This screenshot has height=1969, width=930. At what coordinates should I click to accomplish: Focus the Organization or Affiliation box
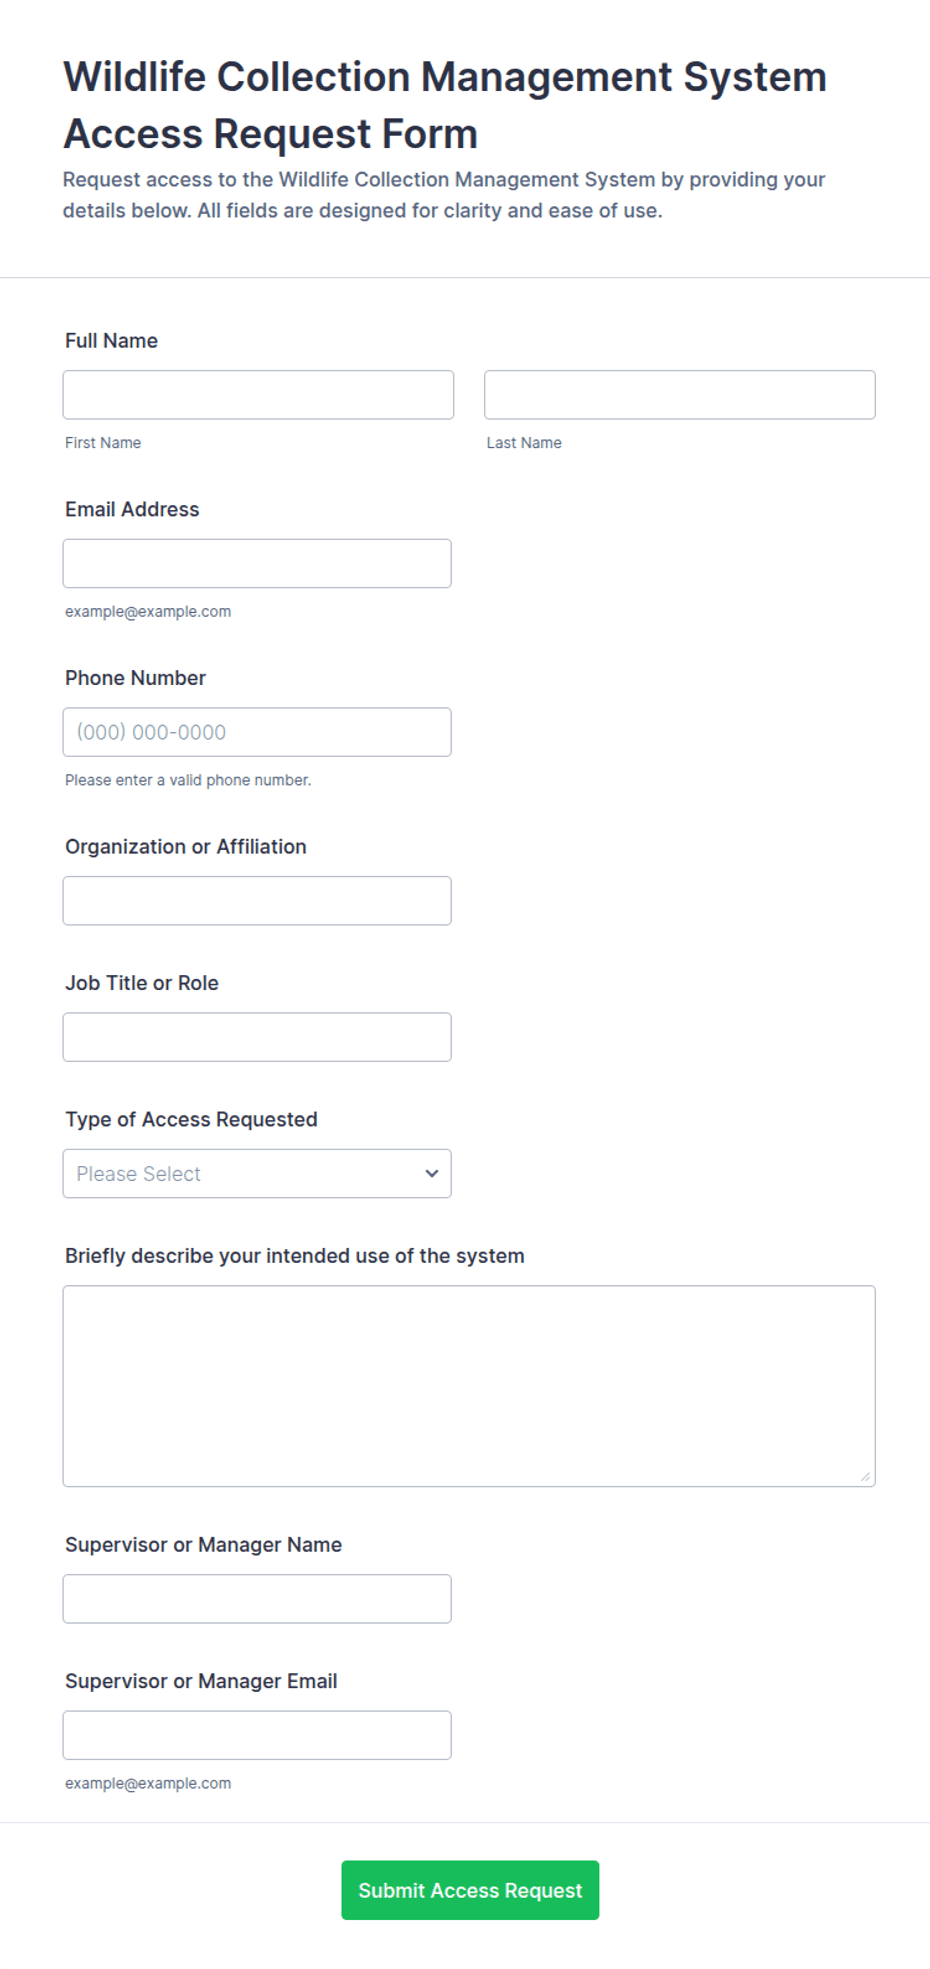coord(257,901)
